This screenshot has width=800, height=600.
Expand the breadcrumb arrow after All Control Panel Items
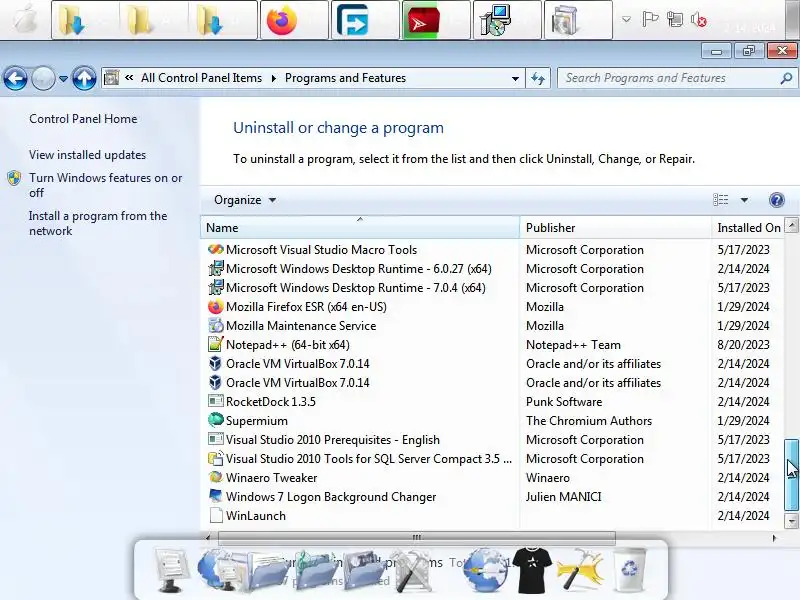coord(274,78)
